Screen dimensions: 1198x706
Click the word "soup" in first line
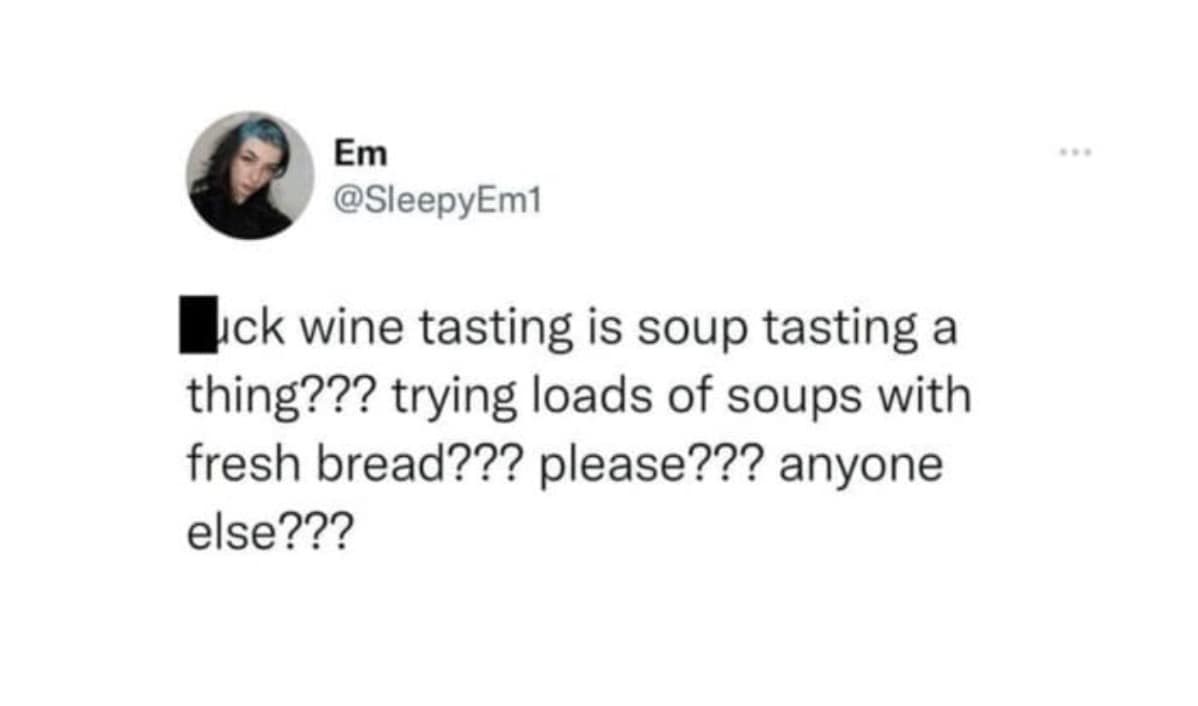point(693,330)
